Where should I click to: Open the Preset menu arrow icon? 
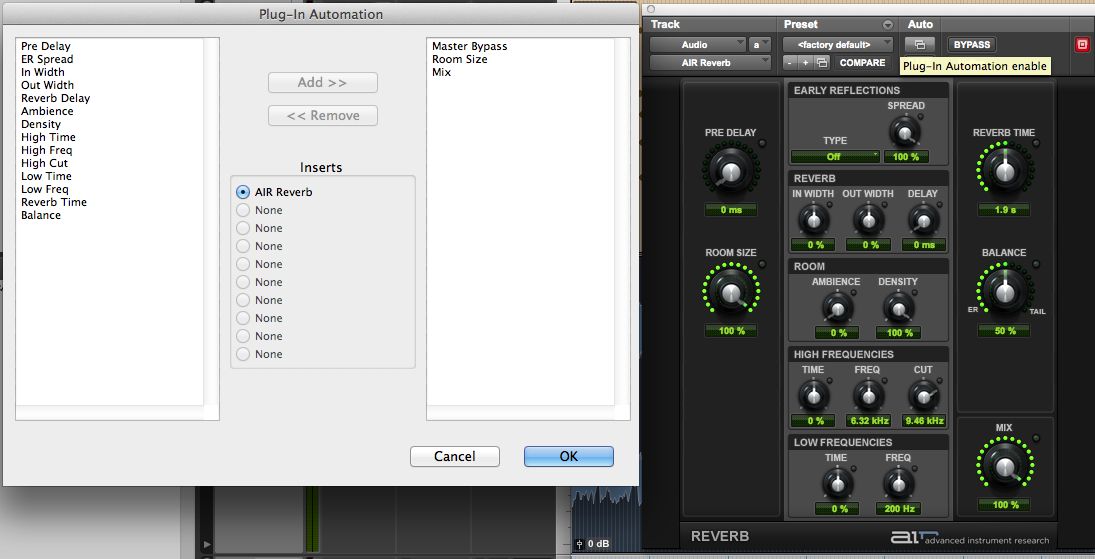(888, 24)
